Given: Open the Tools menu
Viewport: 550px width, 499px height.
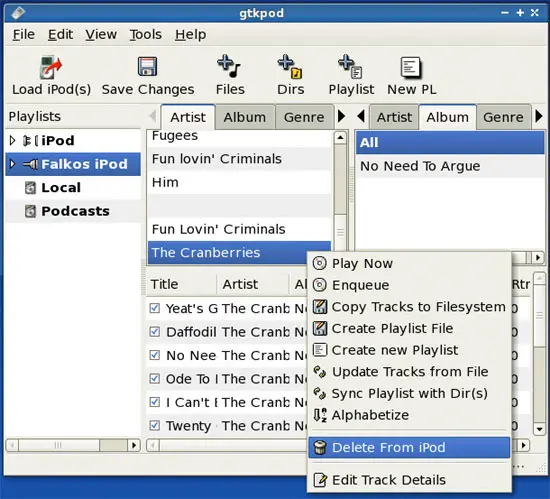Looking at the screenshot, I should (x=146, y=34).
